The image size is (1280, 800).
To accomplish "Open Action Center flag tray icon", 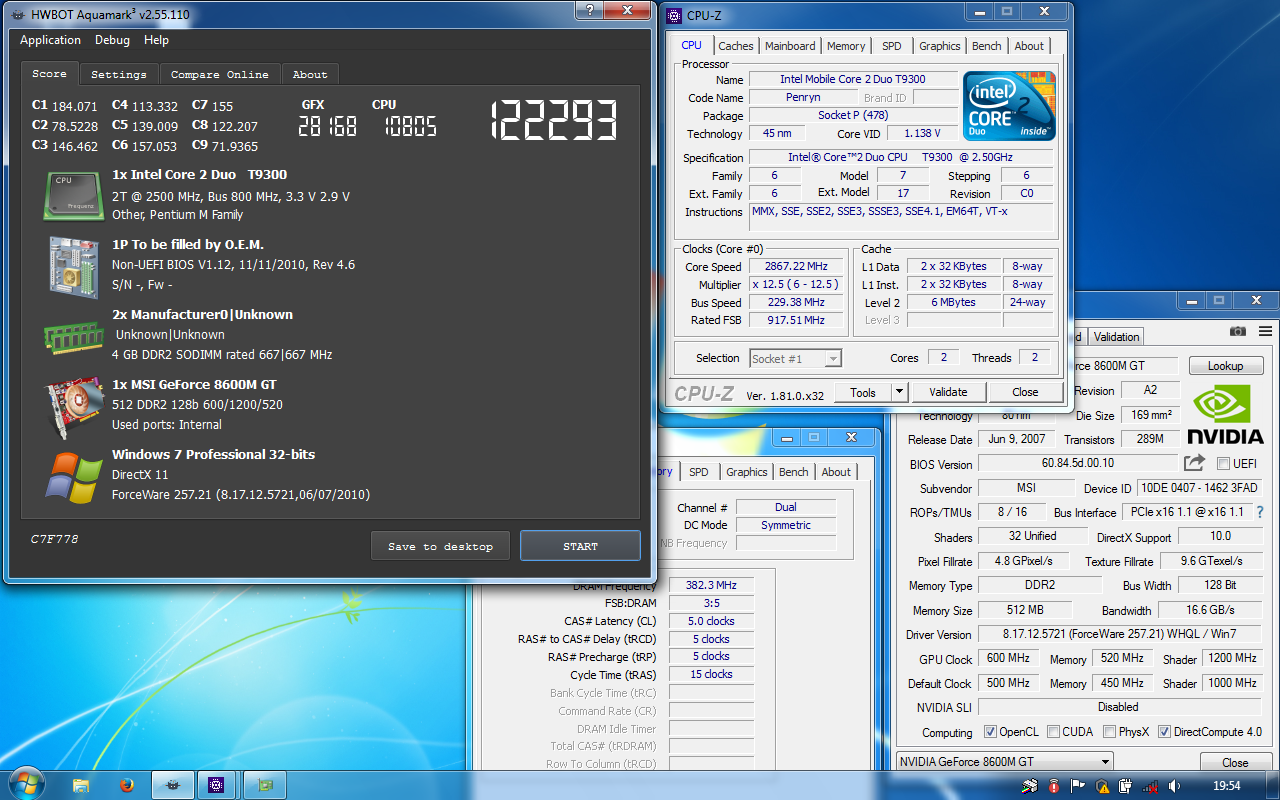I will [1078, 787].
